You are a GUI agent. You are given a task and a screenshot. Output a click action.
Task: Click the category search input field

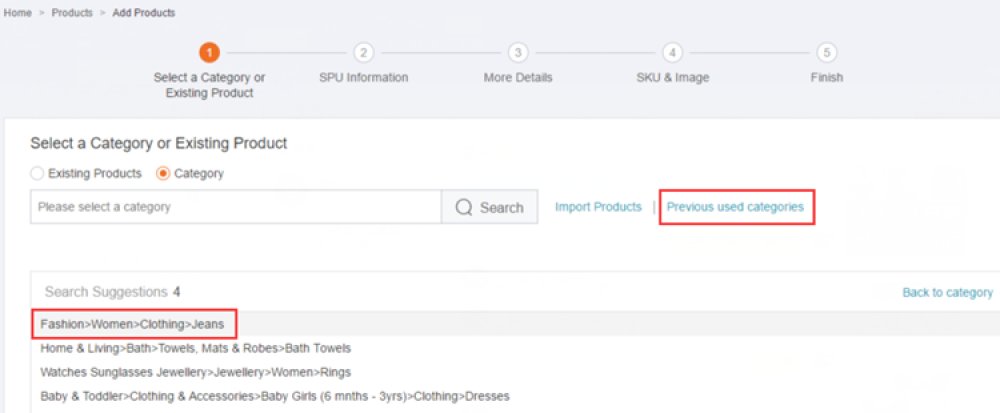236,207
